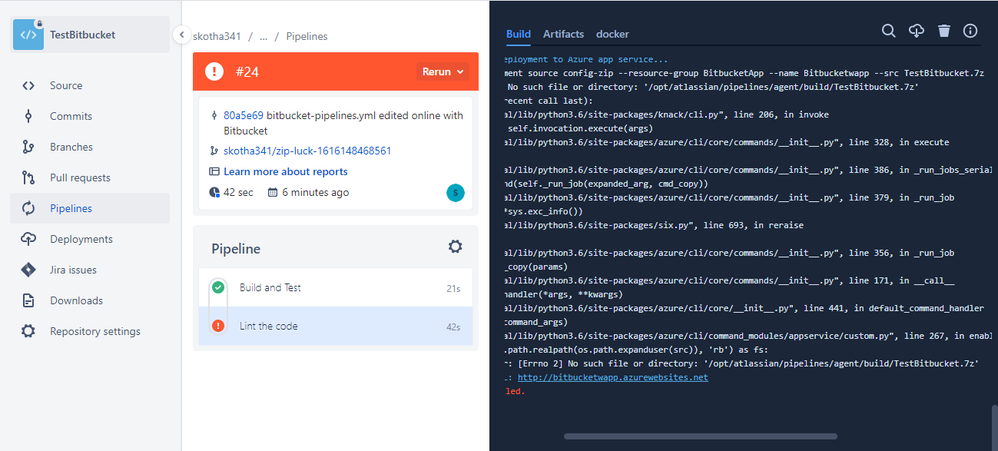Click the reports icon beside Learn more
Image resolution: width=998 pixels, height=451 pixels.
(214, 172)
